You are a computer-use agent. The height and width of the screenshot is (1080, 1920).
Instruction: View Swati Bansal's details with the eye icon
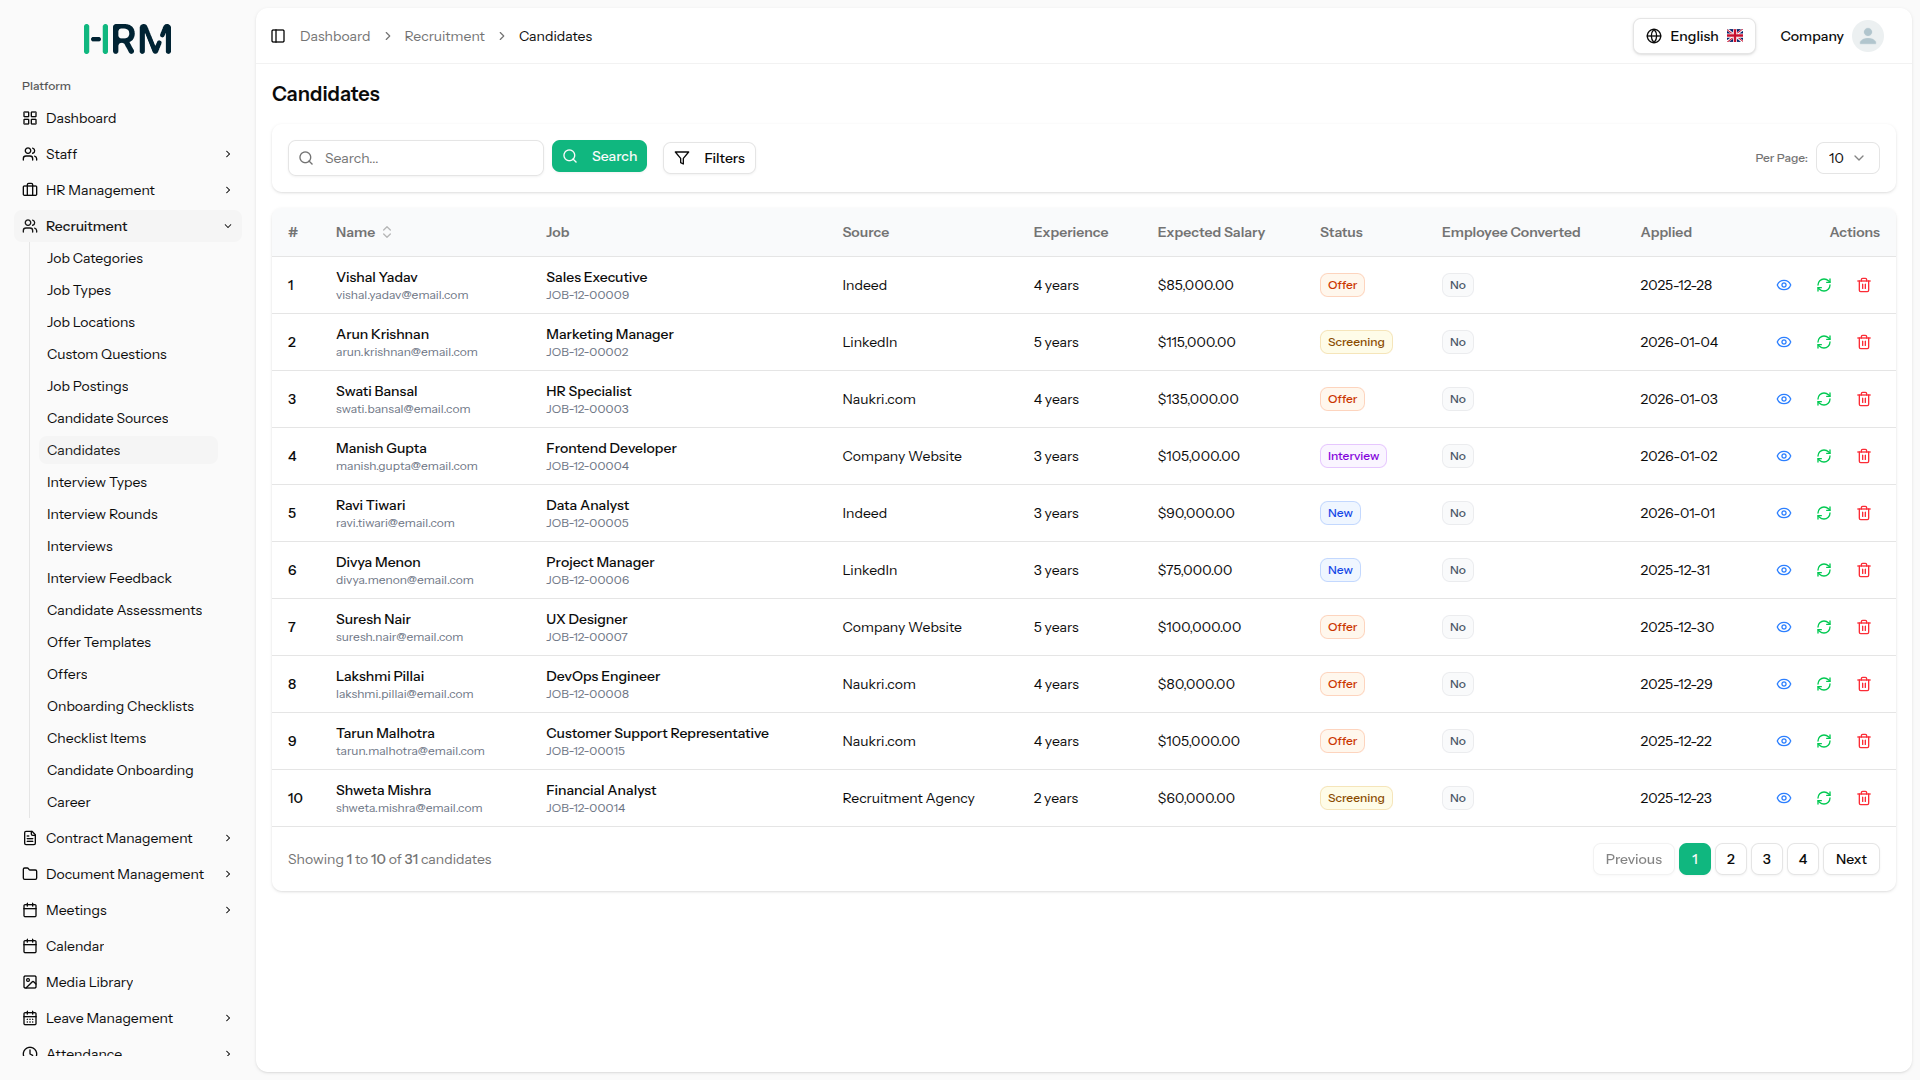point(1783,399)
